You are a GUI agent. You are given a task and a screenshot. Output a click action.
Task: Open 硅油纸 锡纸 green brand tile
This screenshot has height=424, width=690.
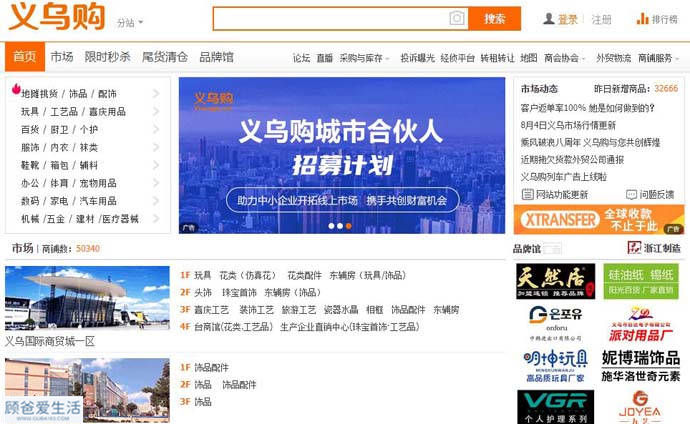641,281
